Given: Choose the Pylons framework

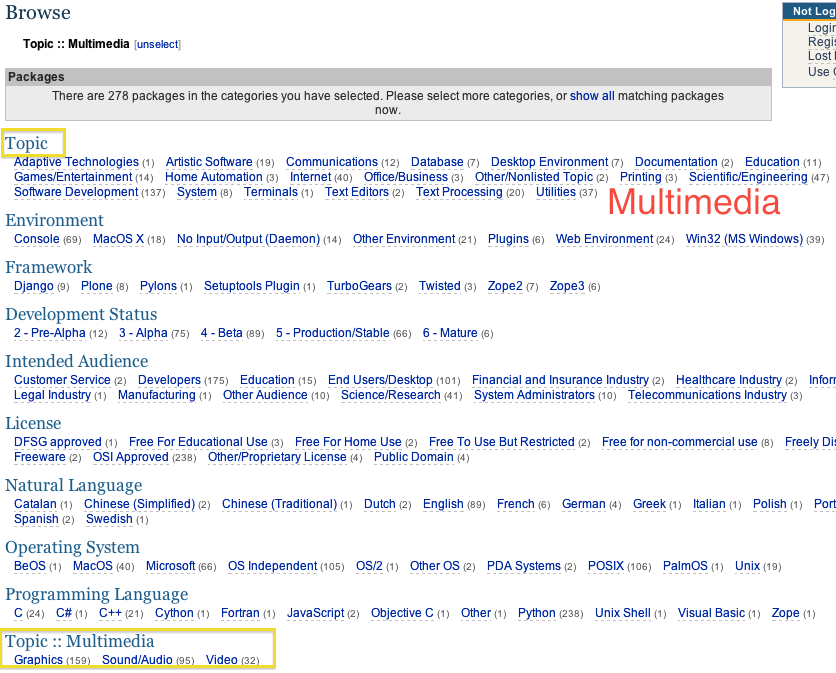Looking at the screenshot, I should click(158, 286).
